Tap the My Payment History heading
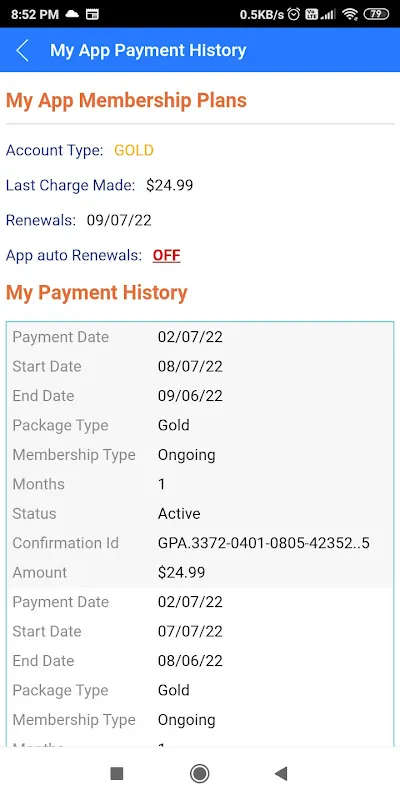The height and width of the screenshot is (800, 400). pyautogui.click(x=97, y=293)
